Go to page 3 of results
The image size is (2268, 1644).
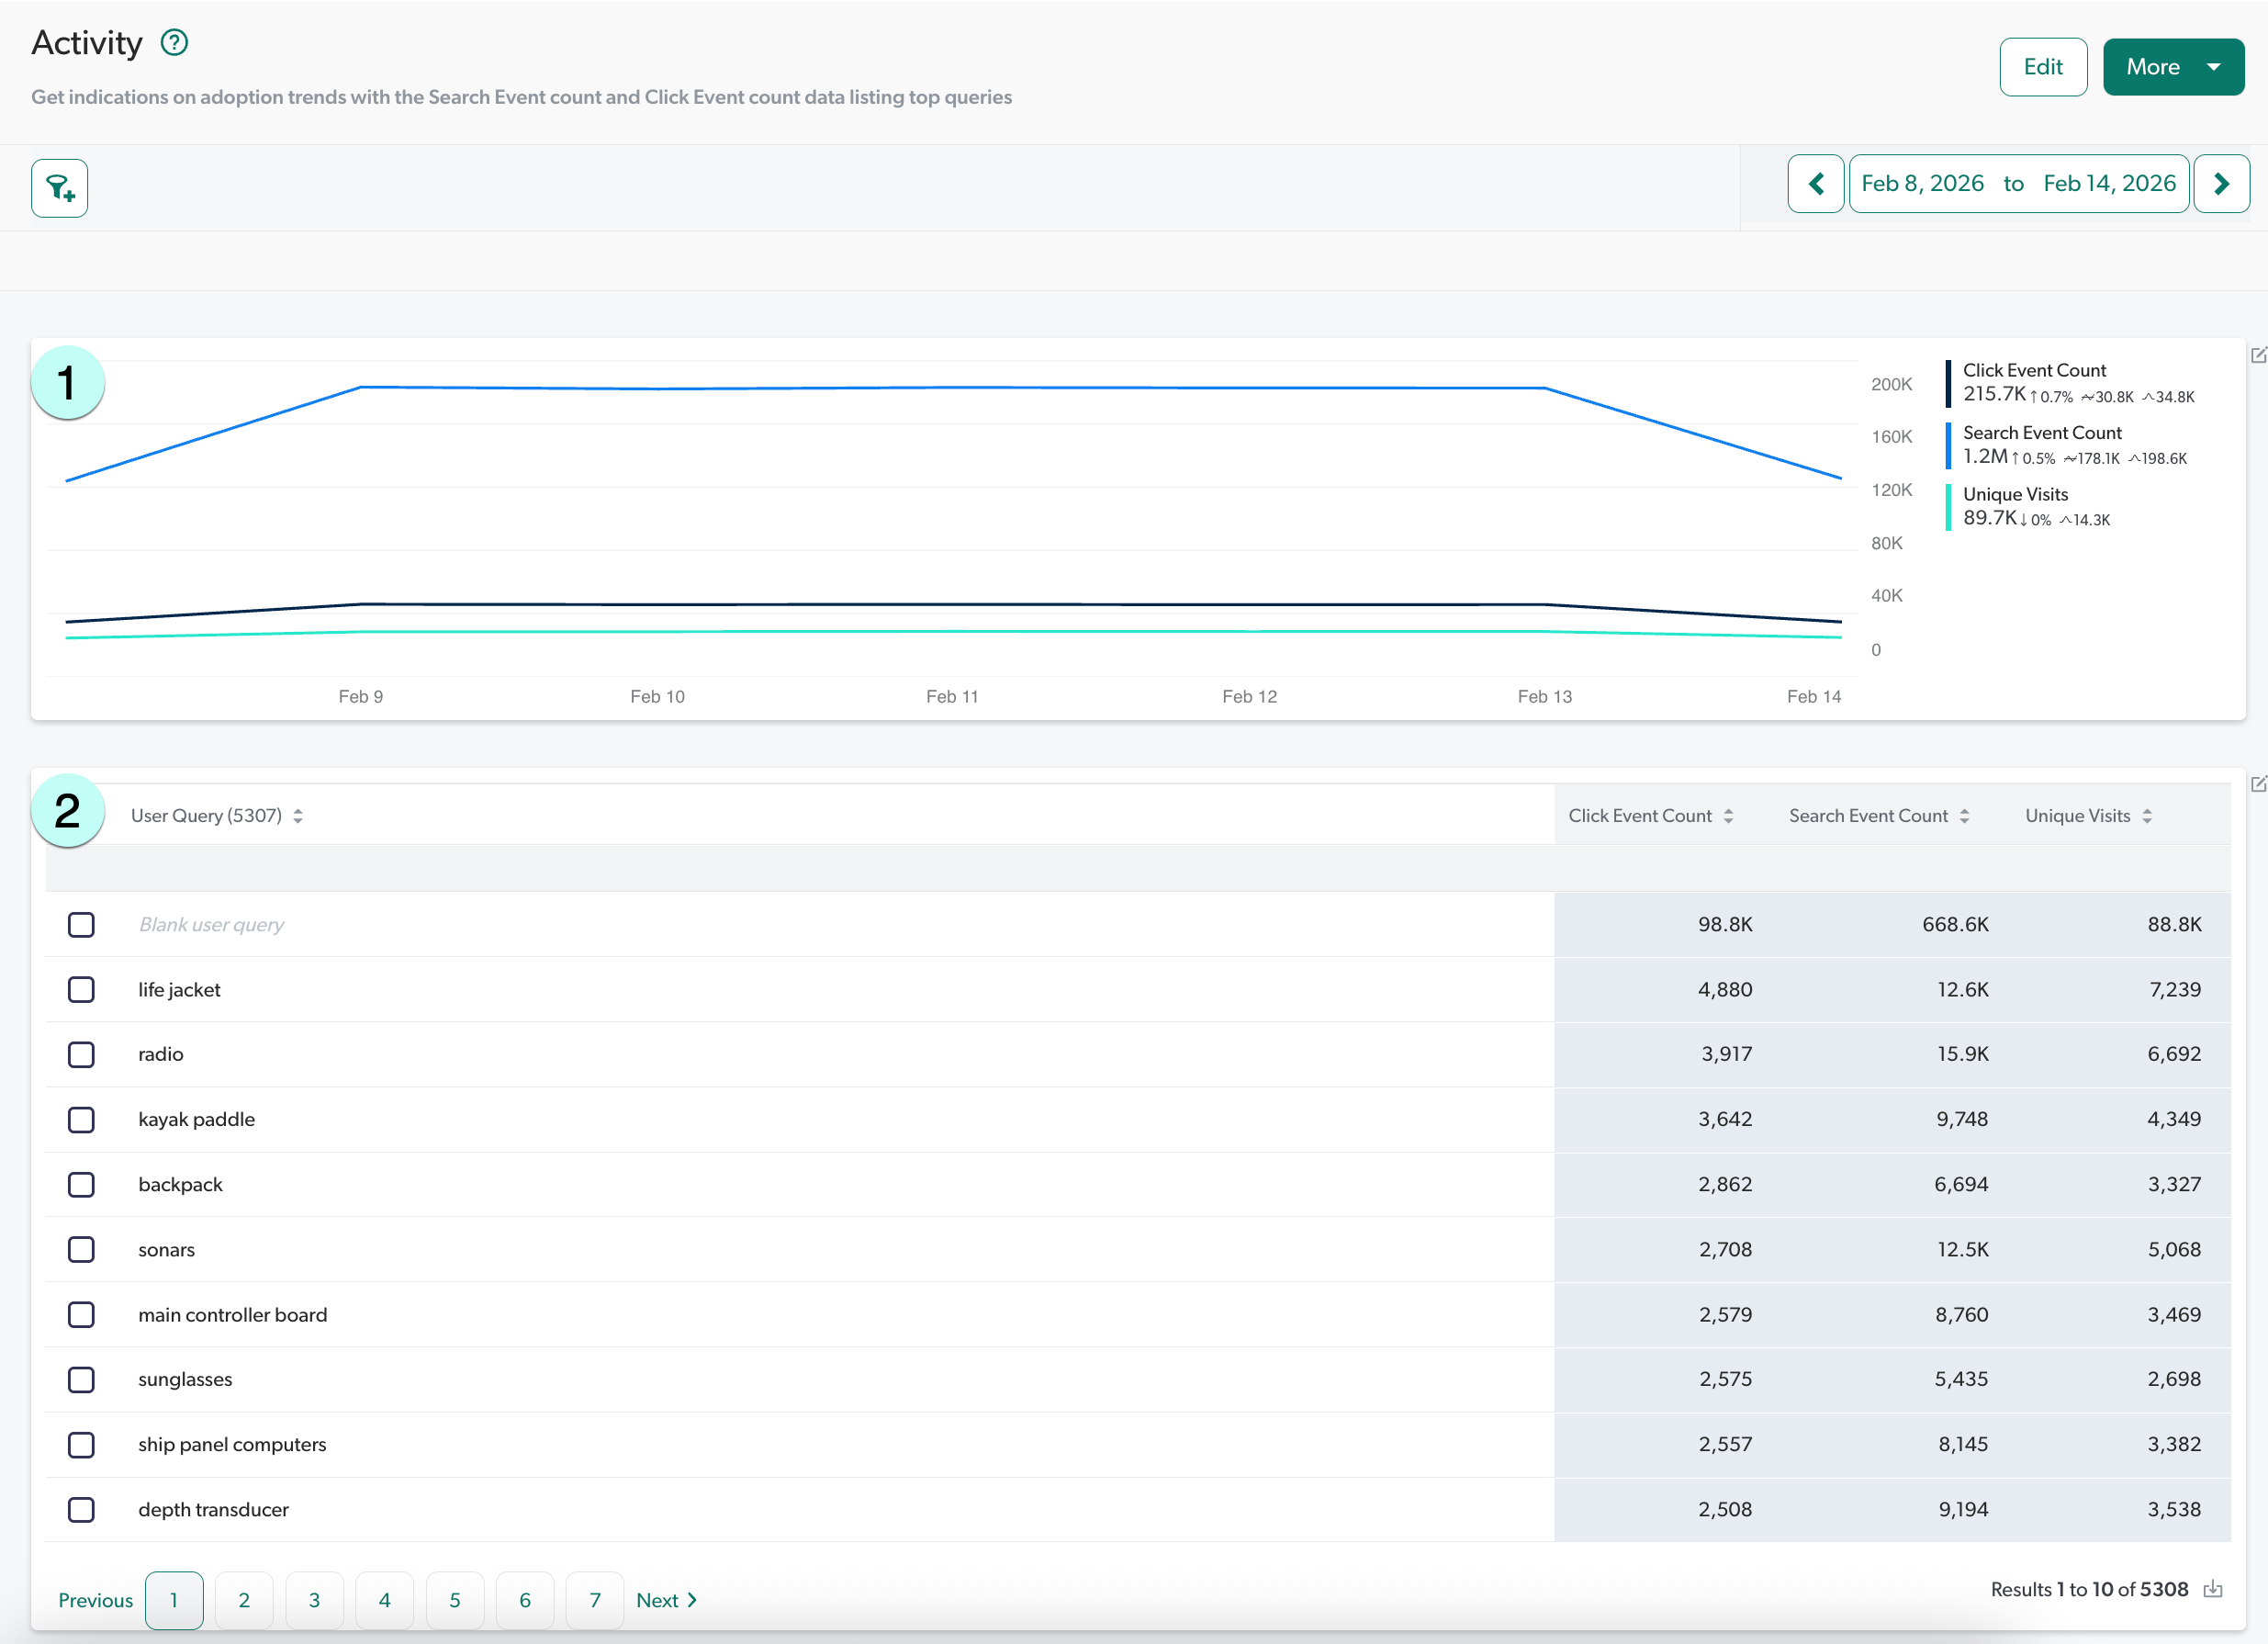click(x=314, y=1600)
